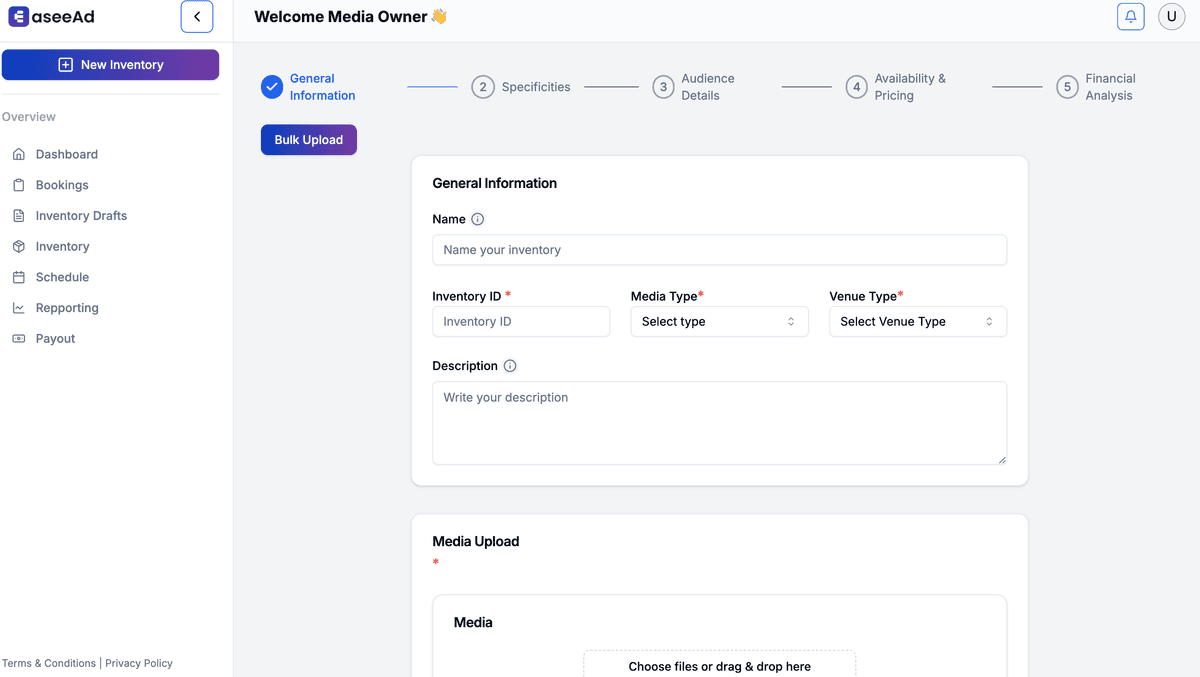Open the Terms & Conditions link
The width and height of the screenshot is (1200, 677).
(x=49, y=663)
